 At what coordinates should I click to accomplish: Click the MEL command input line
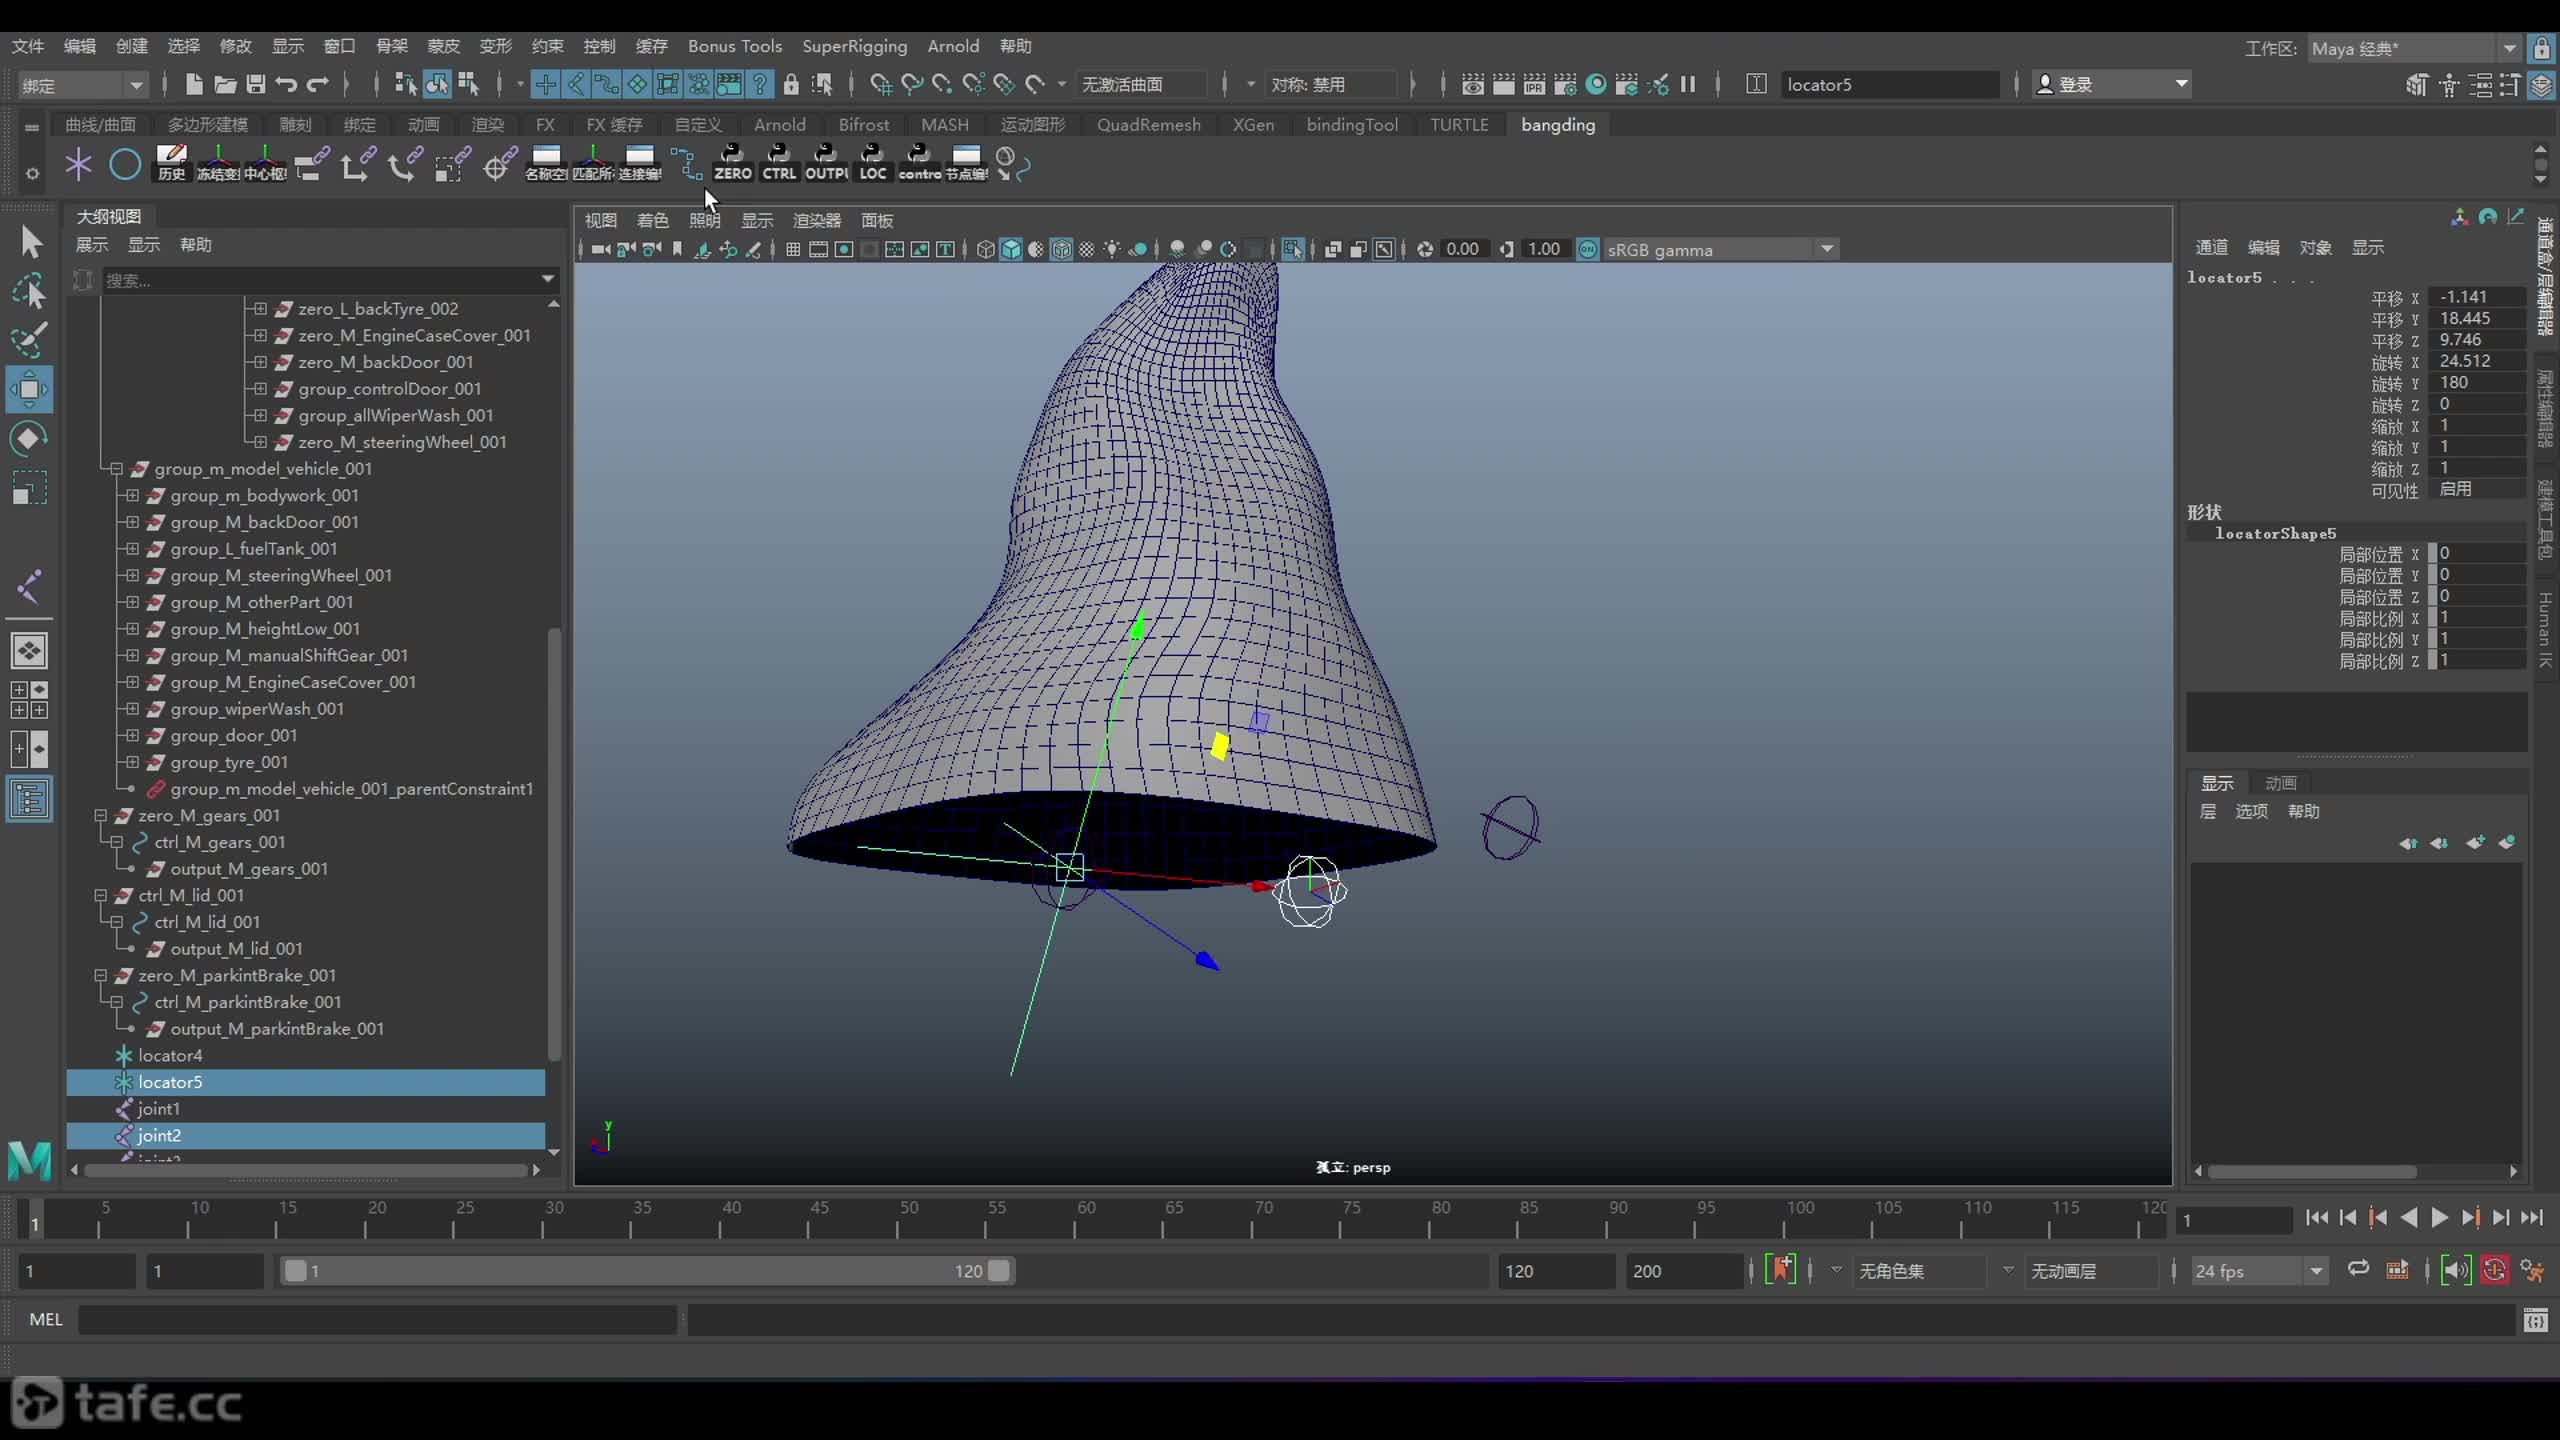[x=378, y=1320]
